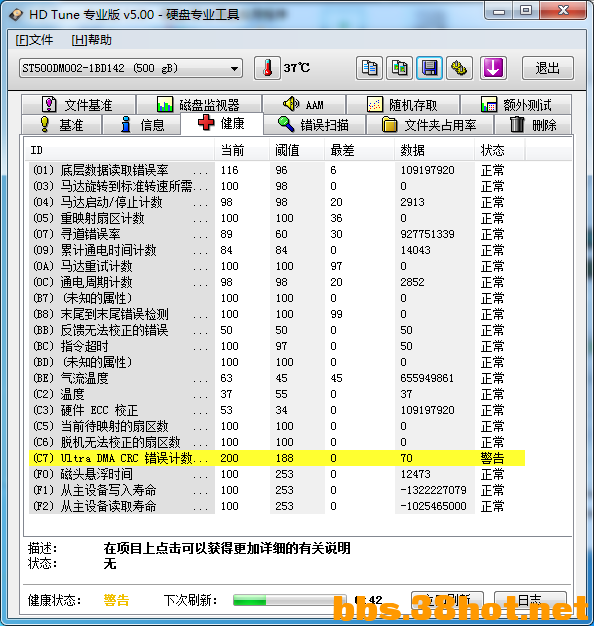Open options via the gears icon
The image size is (594, 626).
pyautogui.click(x=459, y=68)
